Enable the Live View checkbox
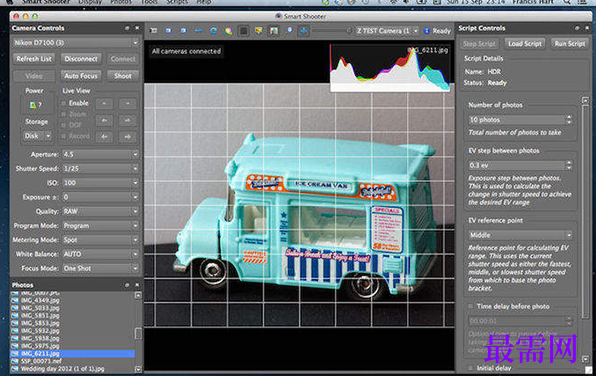This screenshot has height=380, width=596. [64, 103]
